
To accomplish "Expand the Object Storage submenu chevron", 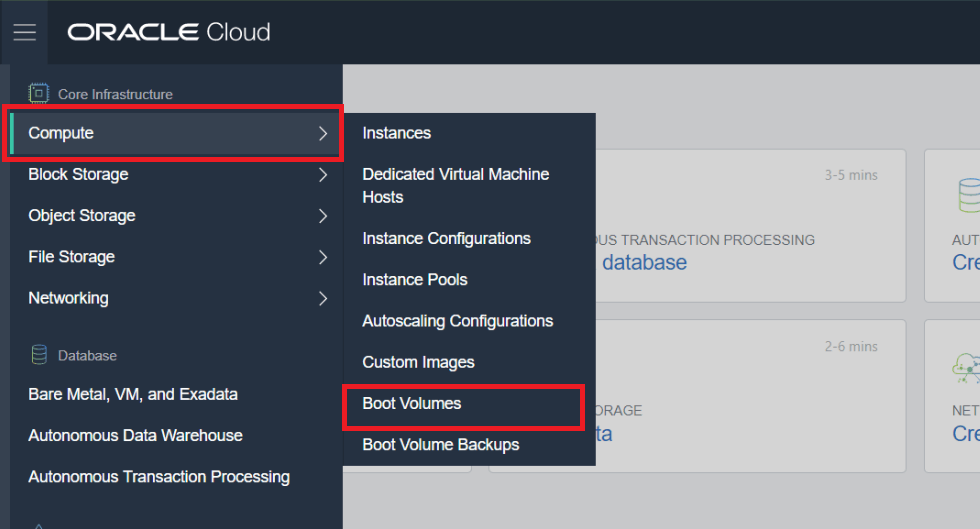I will (322, 216).
